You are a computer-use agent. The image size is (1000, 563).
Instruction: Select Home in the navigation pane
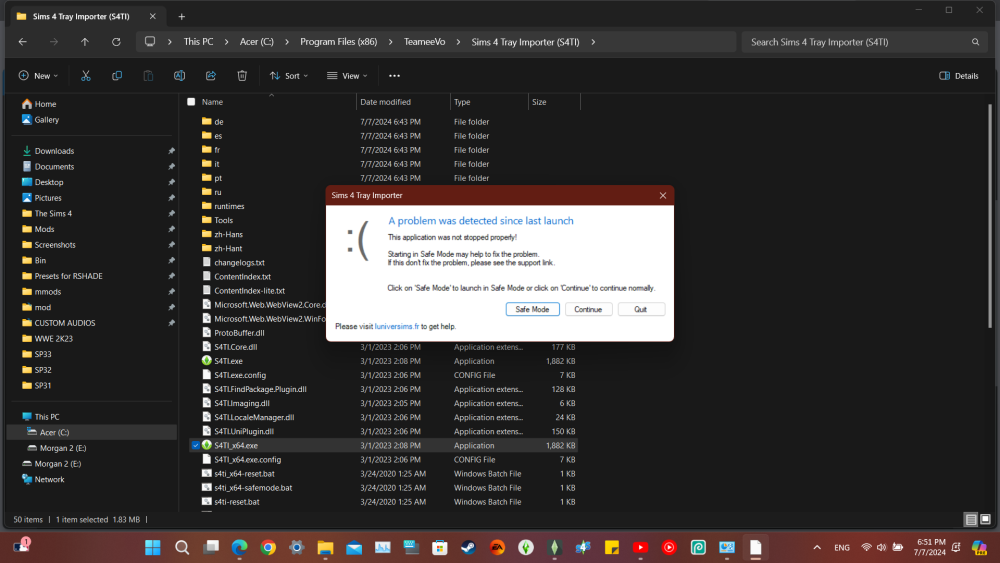coord(40,104)
